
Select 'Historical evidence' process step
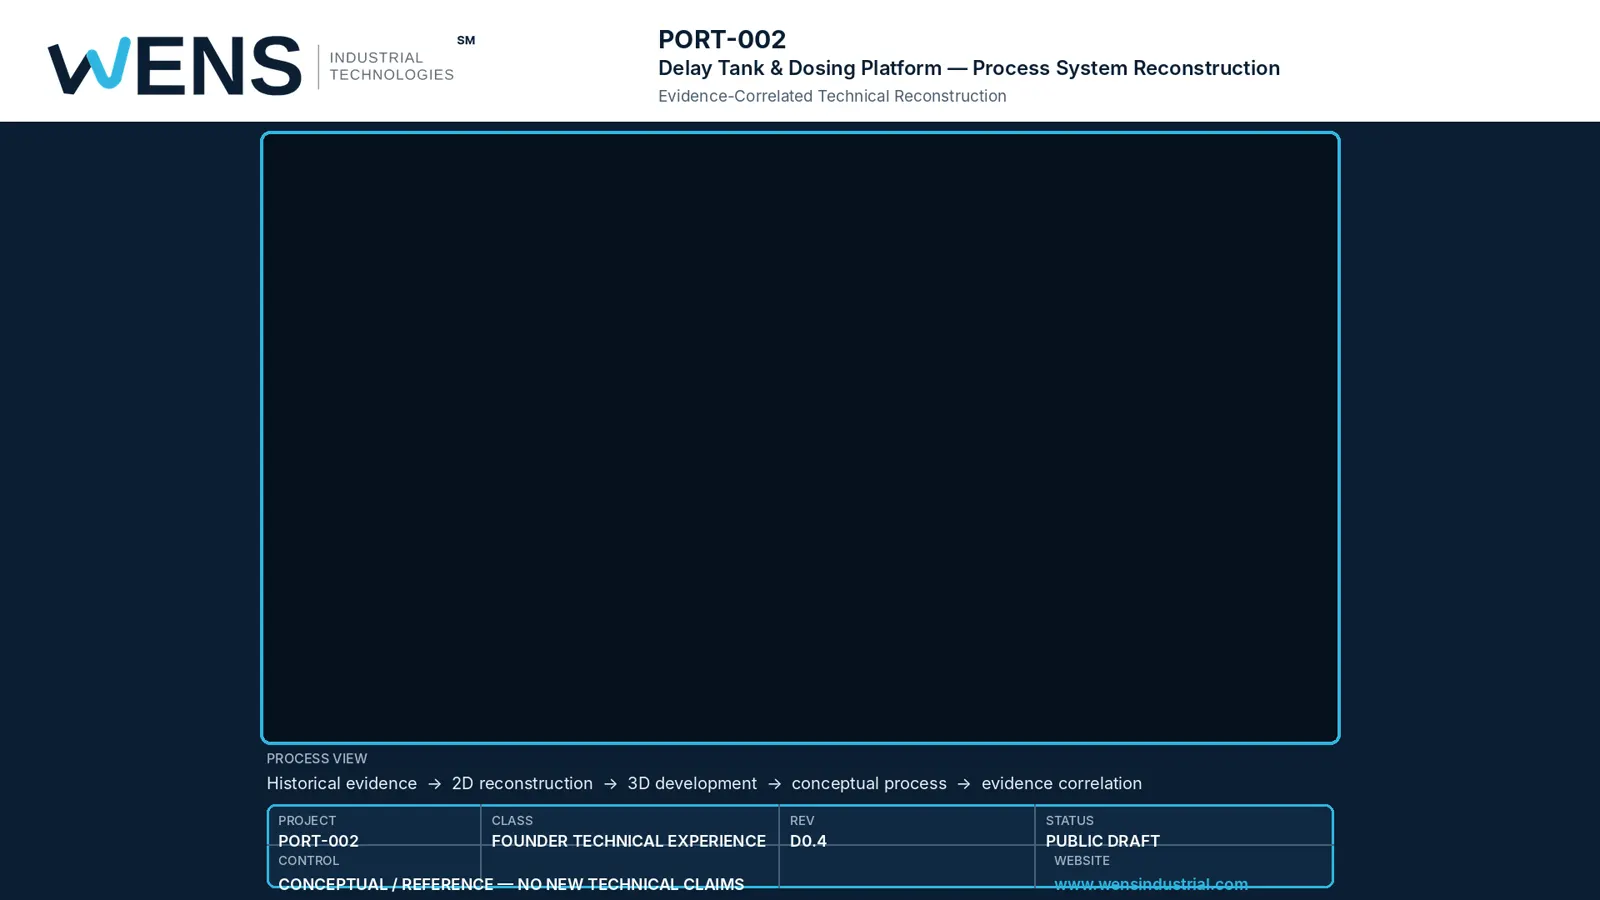[x=342, y=784]
